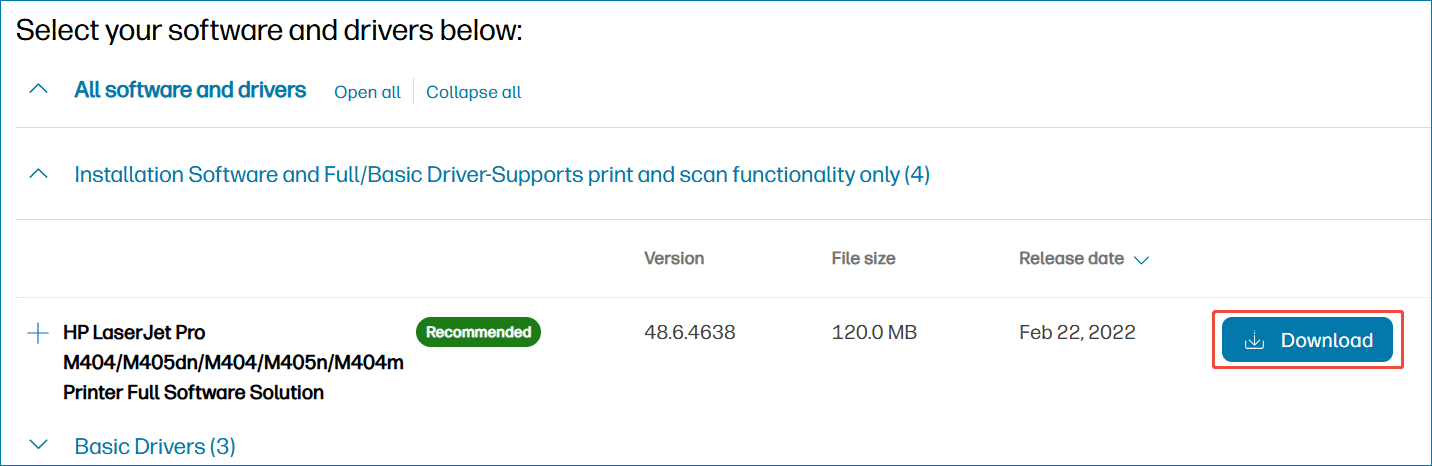The height and width of the screenshot is (466, 1432).
Task: Collapse the Installation Software section chevron
Action: coord(38,174)
